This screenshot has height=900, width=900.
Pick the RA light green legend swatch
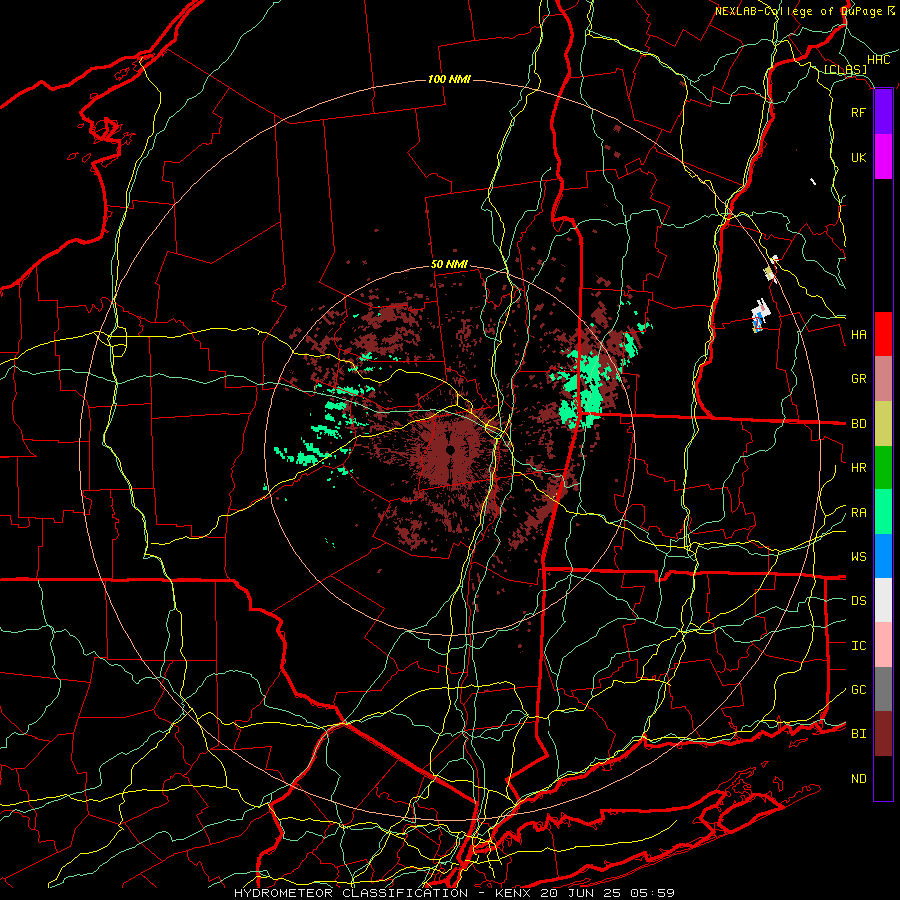[883, 512]
